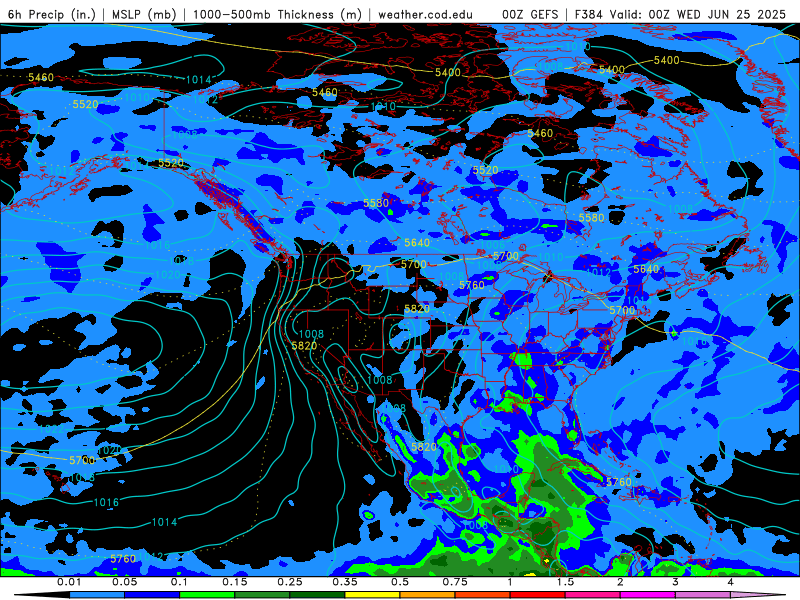
Task: Click the "0.01" legend value
Action: pos(69,582)
